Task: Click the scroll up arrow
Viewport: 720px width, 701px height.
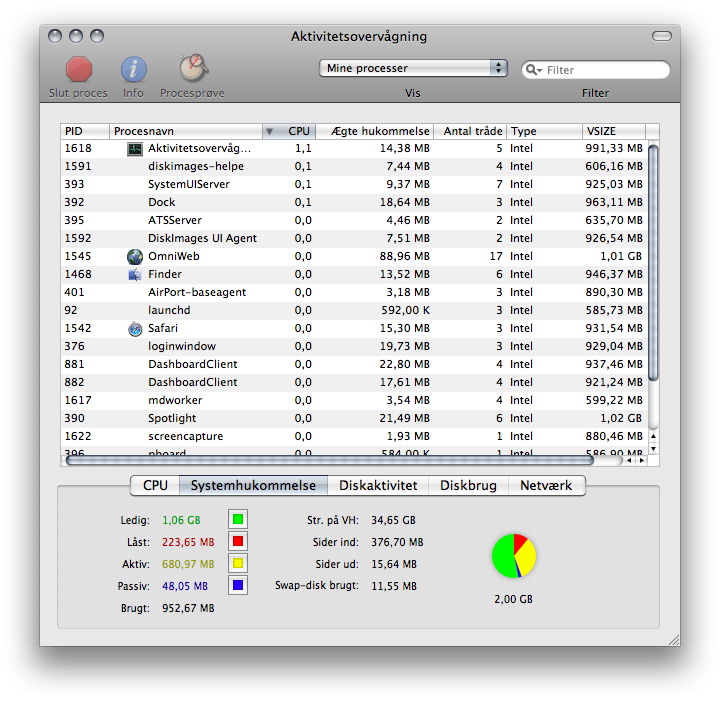Action: [653, 436]
